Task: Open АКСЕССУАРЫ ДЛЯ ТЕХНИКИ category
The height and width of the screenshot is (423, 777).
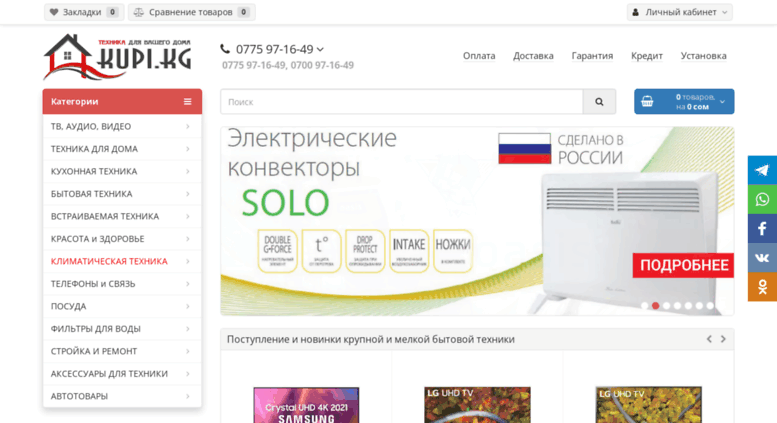Action: click(122, 373)
